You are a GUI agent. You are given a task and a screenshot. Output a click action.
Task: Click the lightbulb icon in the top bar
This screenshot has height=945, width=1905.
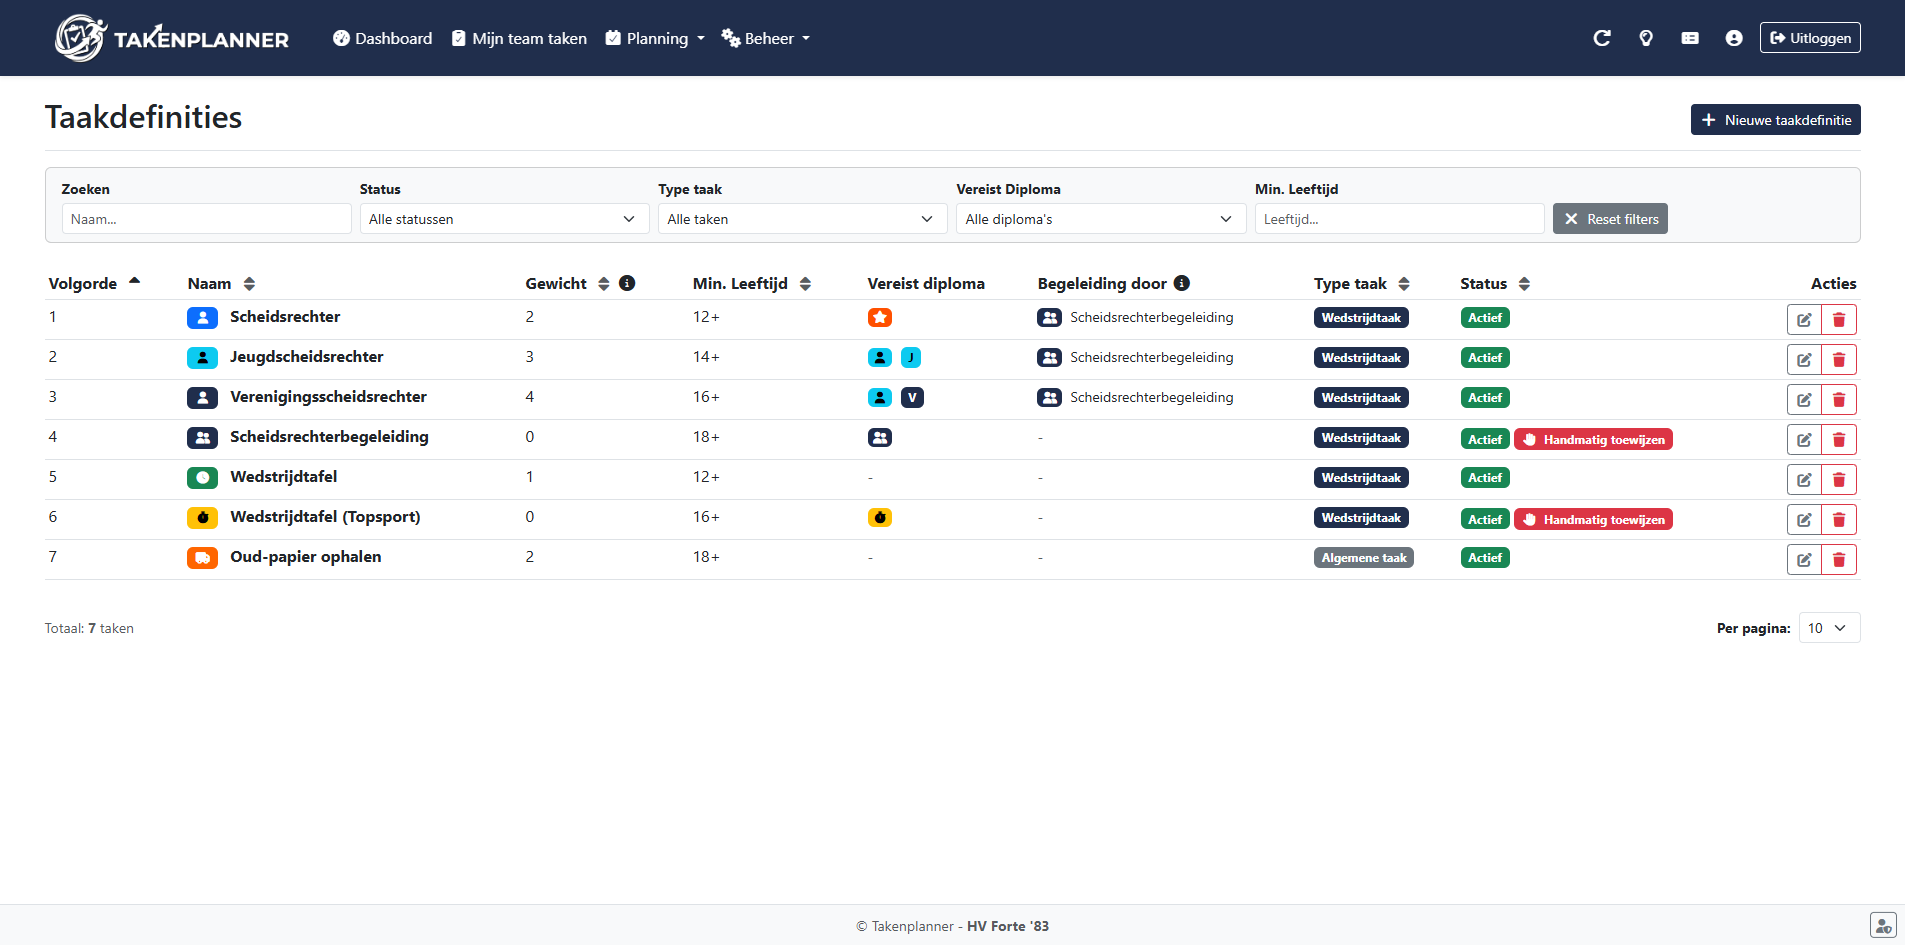(1645, 38)
